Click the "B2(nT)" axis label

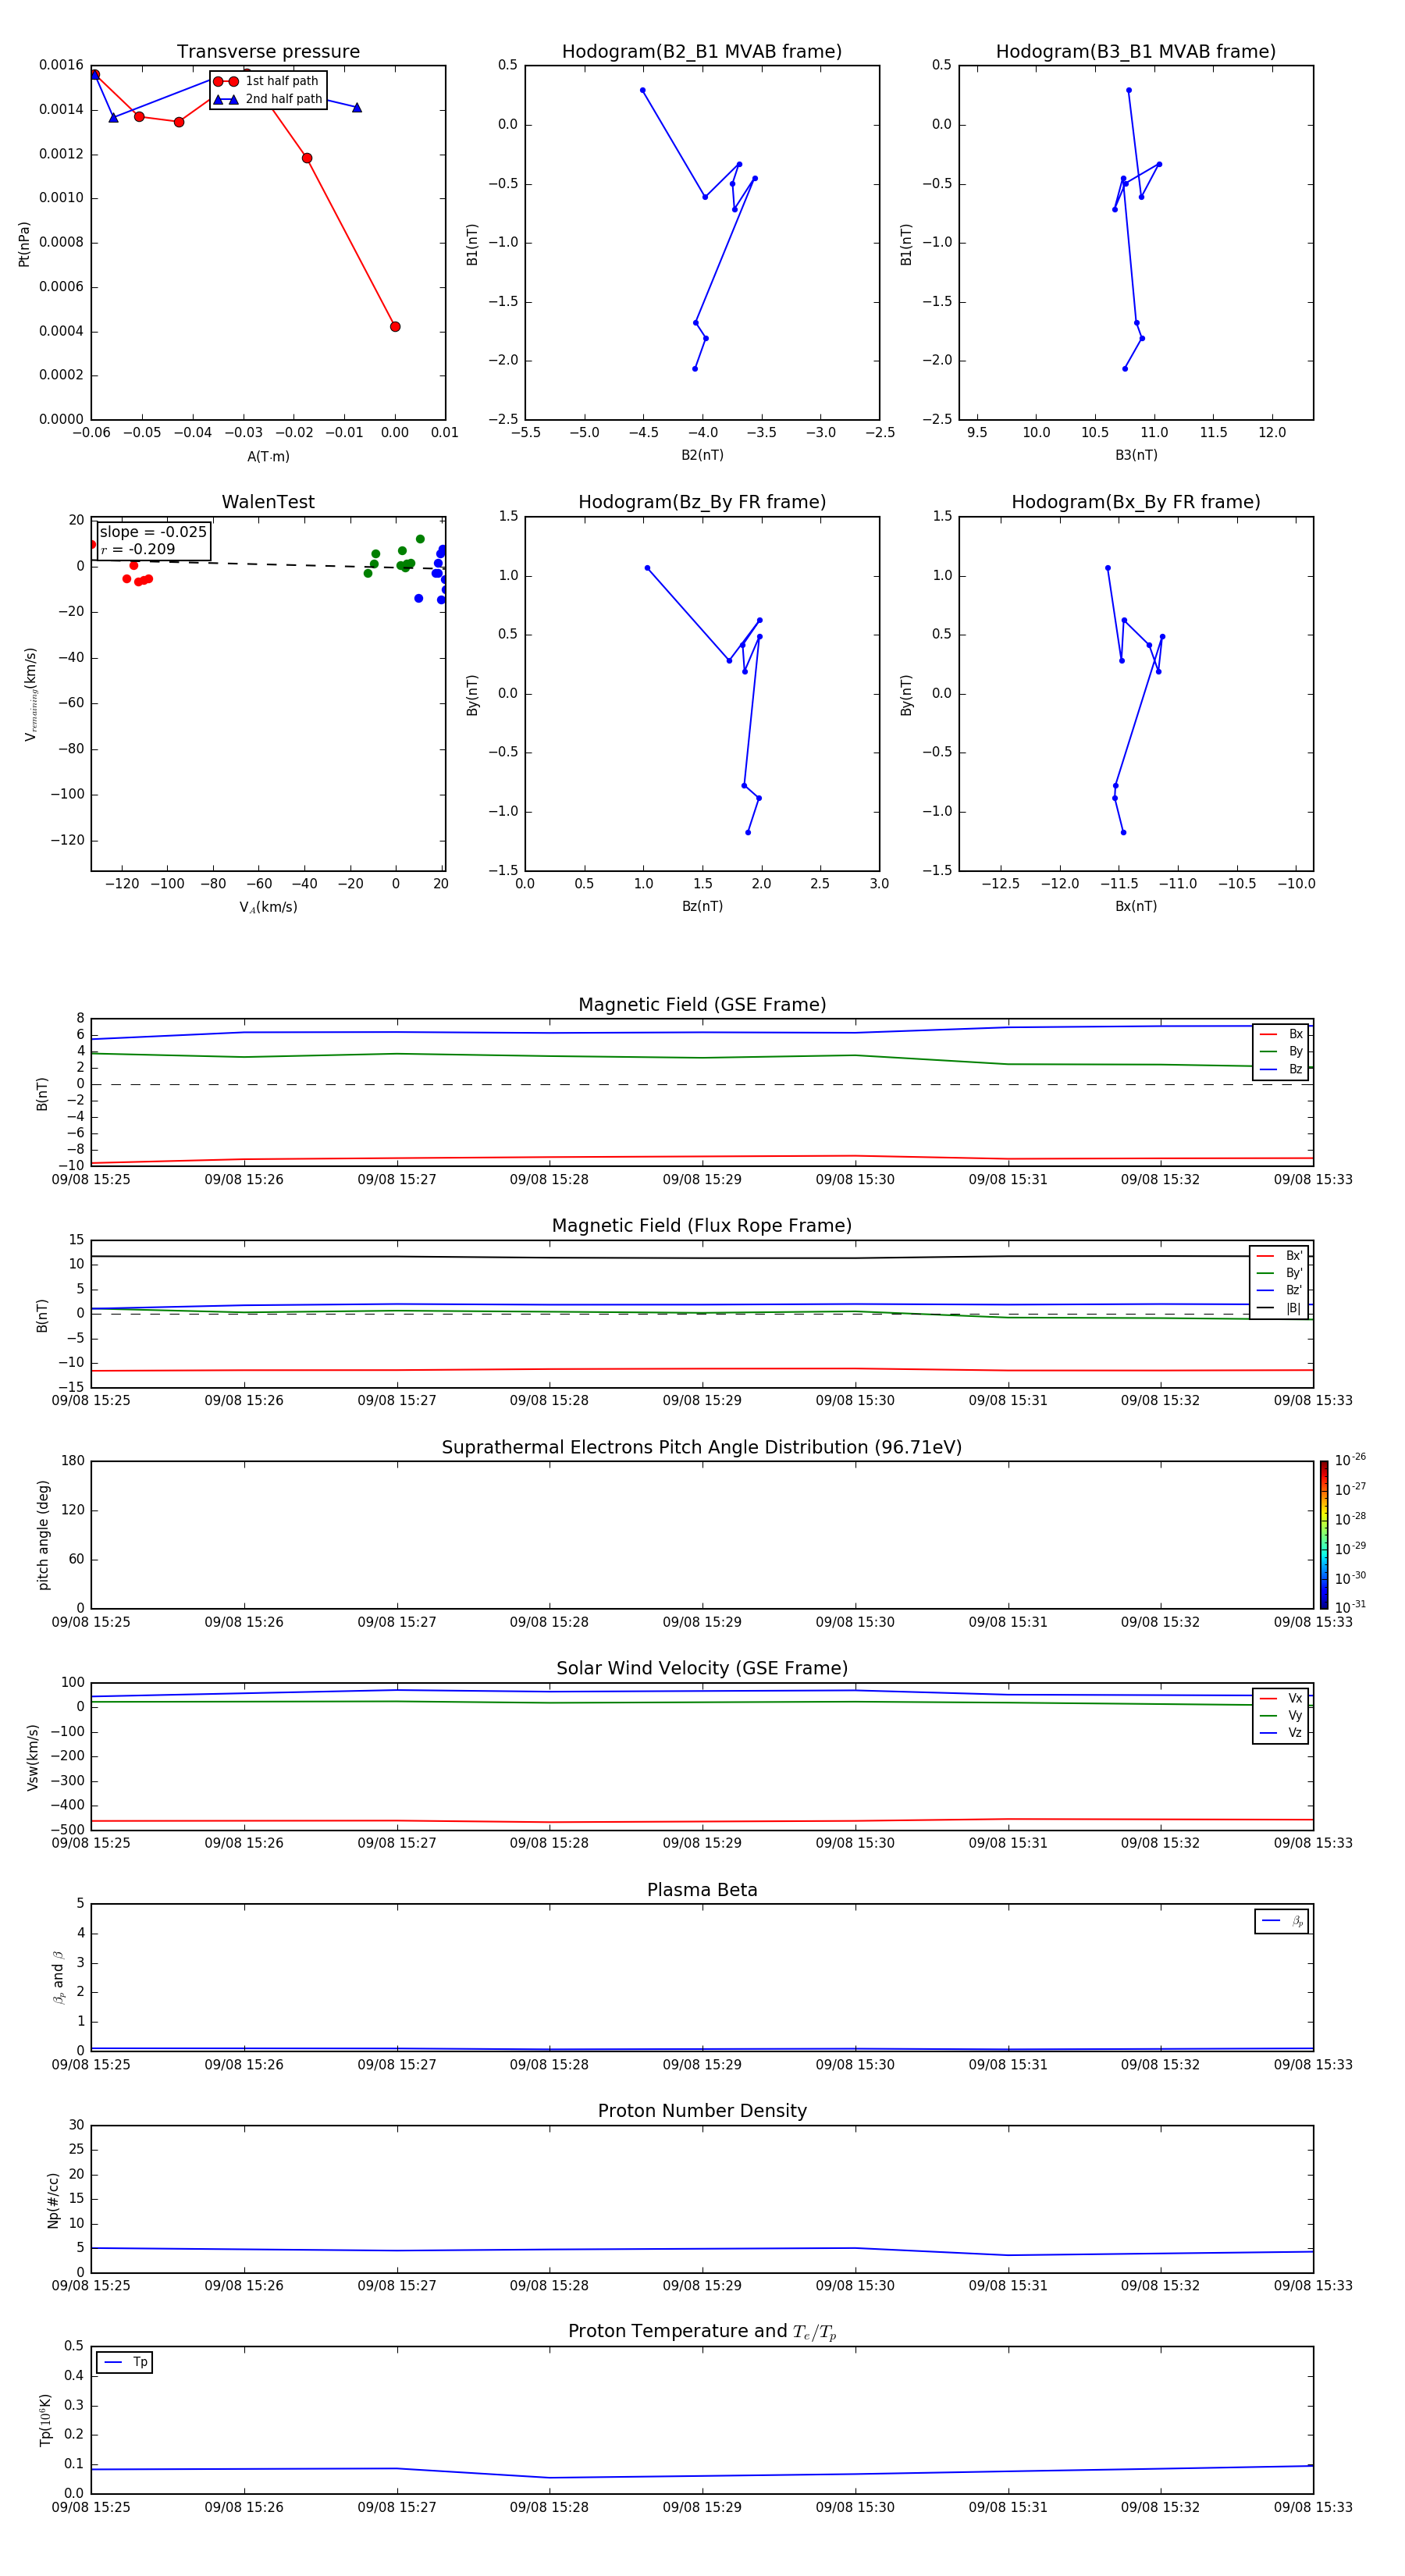click(702, 455)
